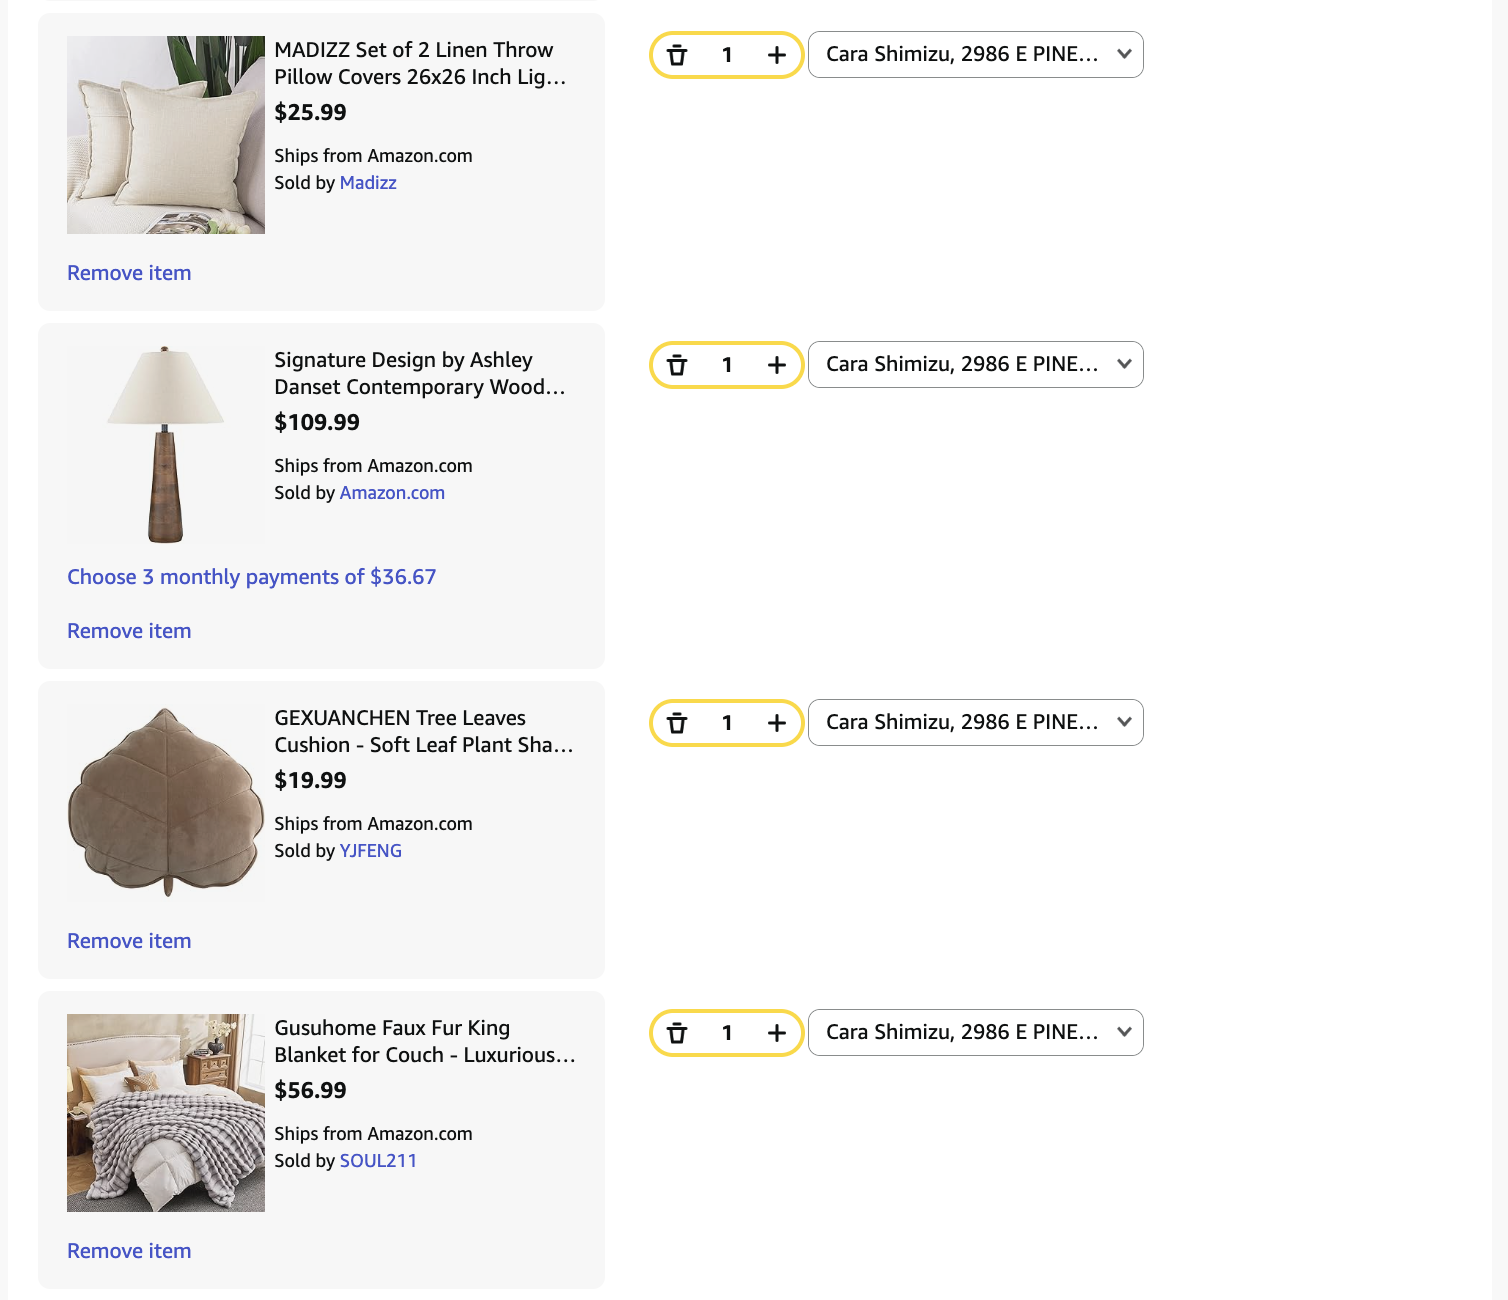Screen dimensions: 1508x1300
Task: Remove item link under MADIZZ pillow covers
Action: [129, 273]
